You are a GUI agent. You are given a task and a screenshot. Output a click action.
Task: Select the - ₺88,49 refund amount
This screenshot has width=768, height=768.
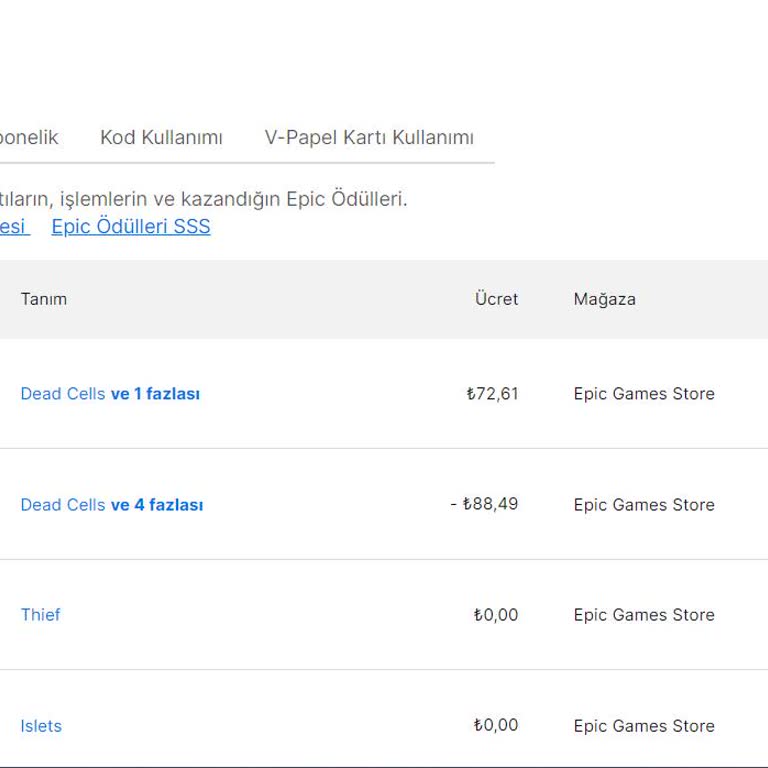[x=484, y=504]
